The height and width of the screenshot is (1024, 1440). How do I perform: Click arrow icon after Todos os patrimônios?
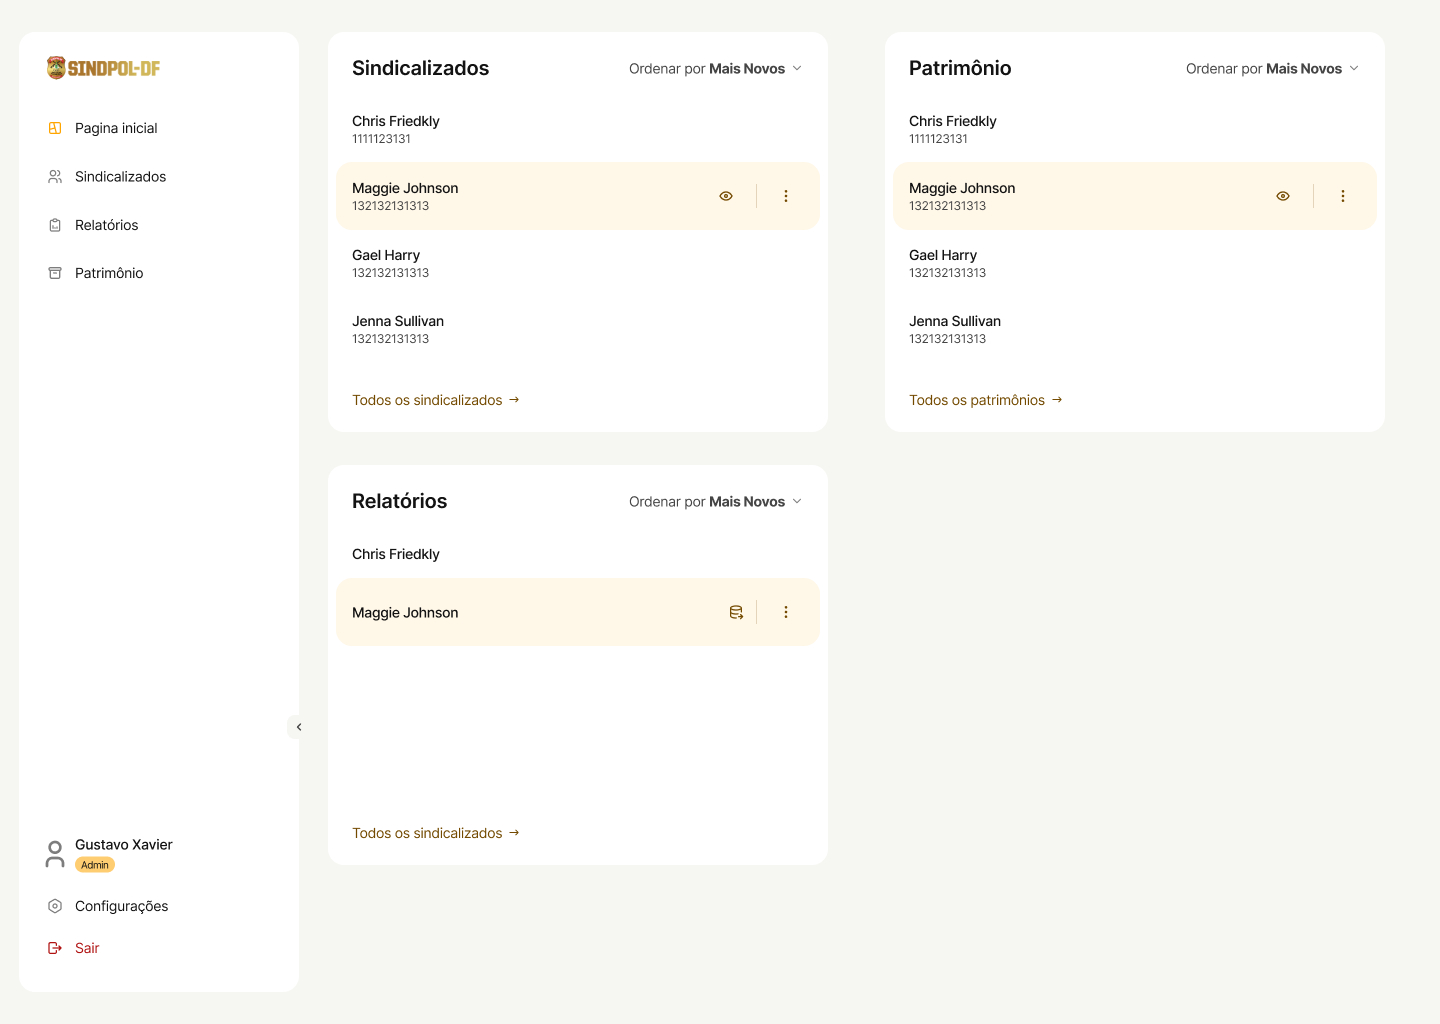[1057, 400]
